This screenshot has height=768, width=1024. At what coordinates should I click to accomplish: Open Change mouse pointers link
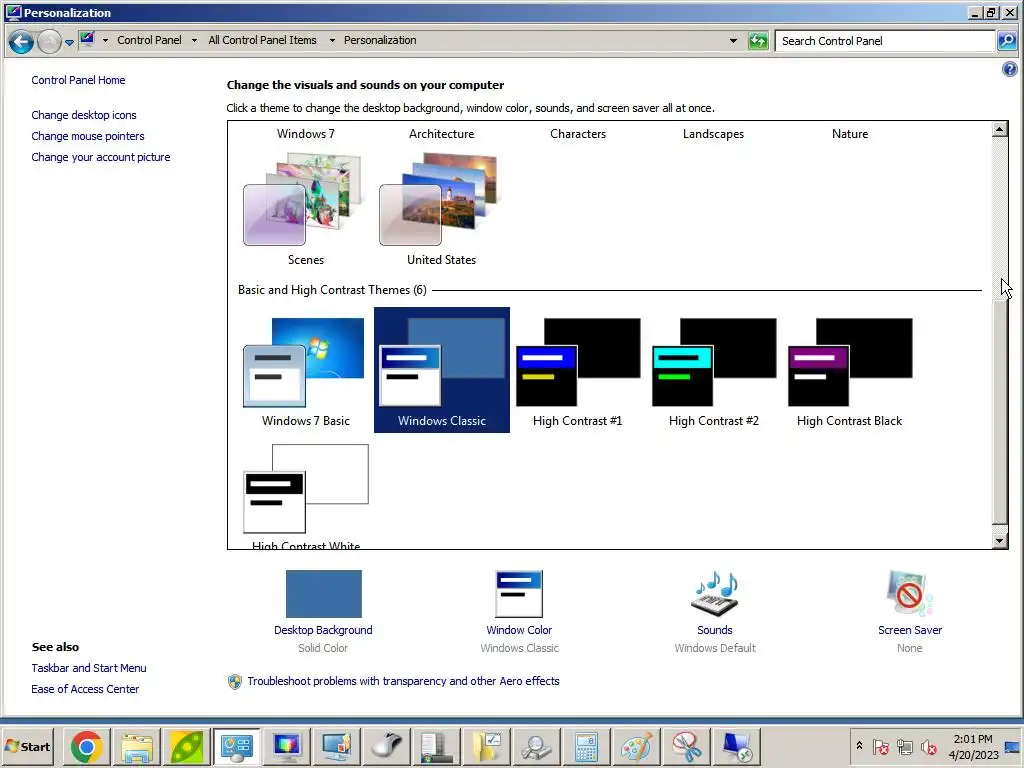click(x=88, y=136)
